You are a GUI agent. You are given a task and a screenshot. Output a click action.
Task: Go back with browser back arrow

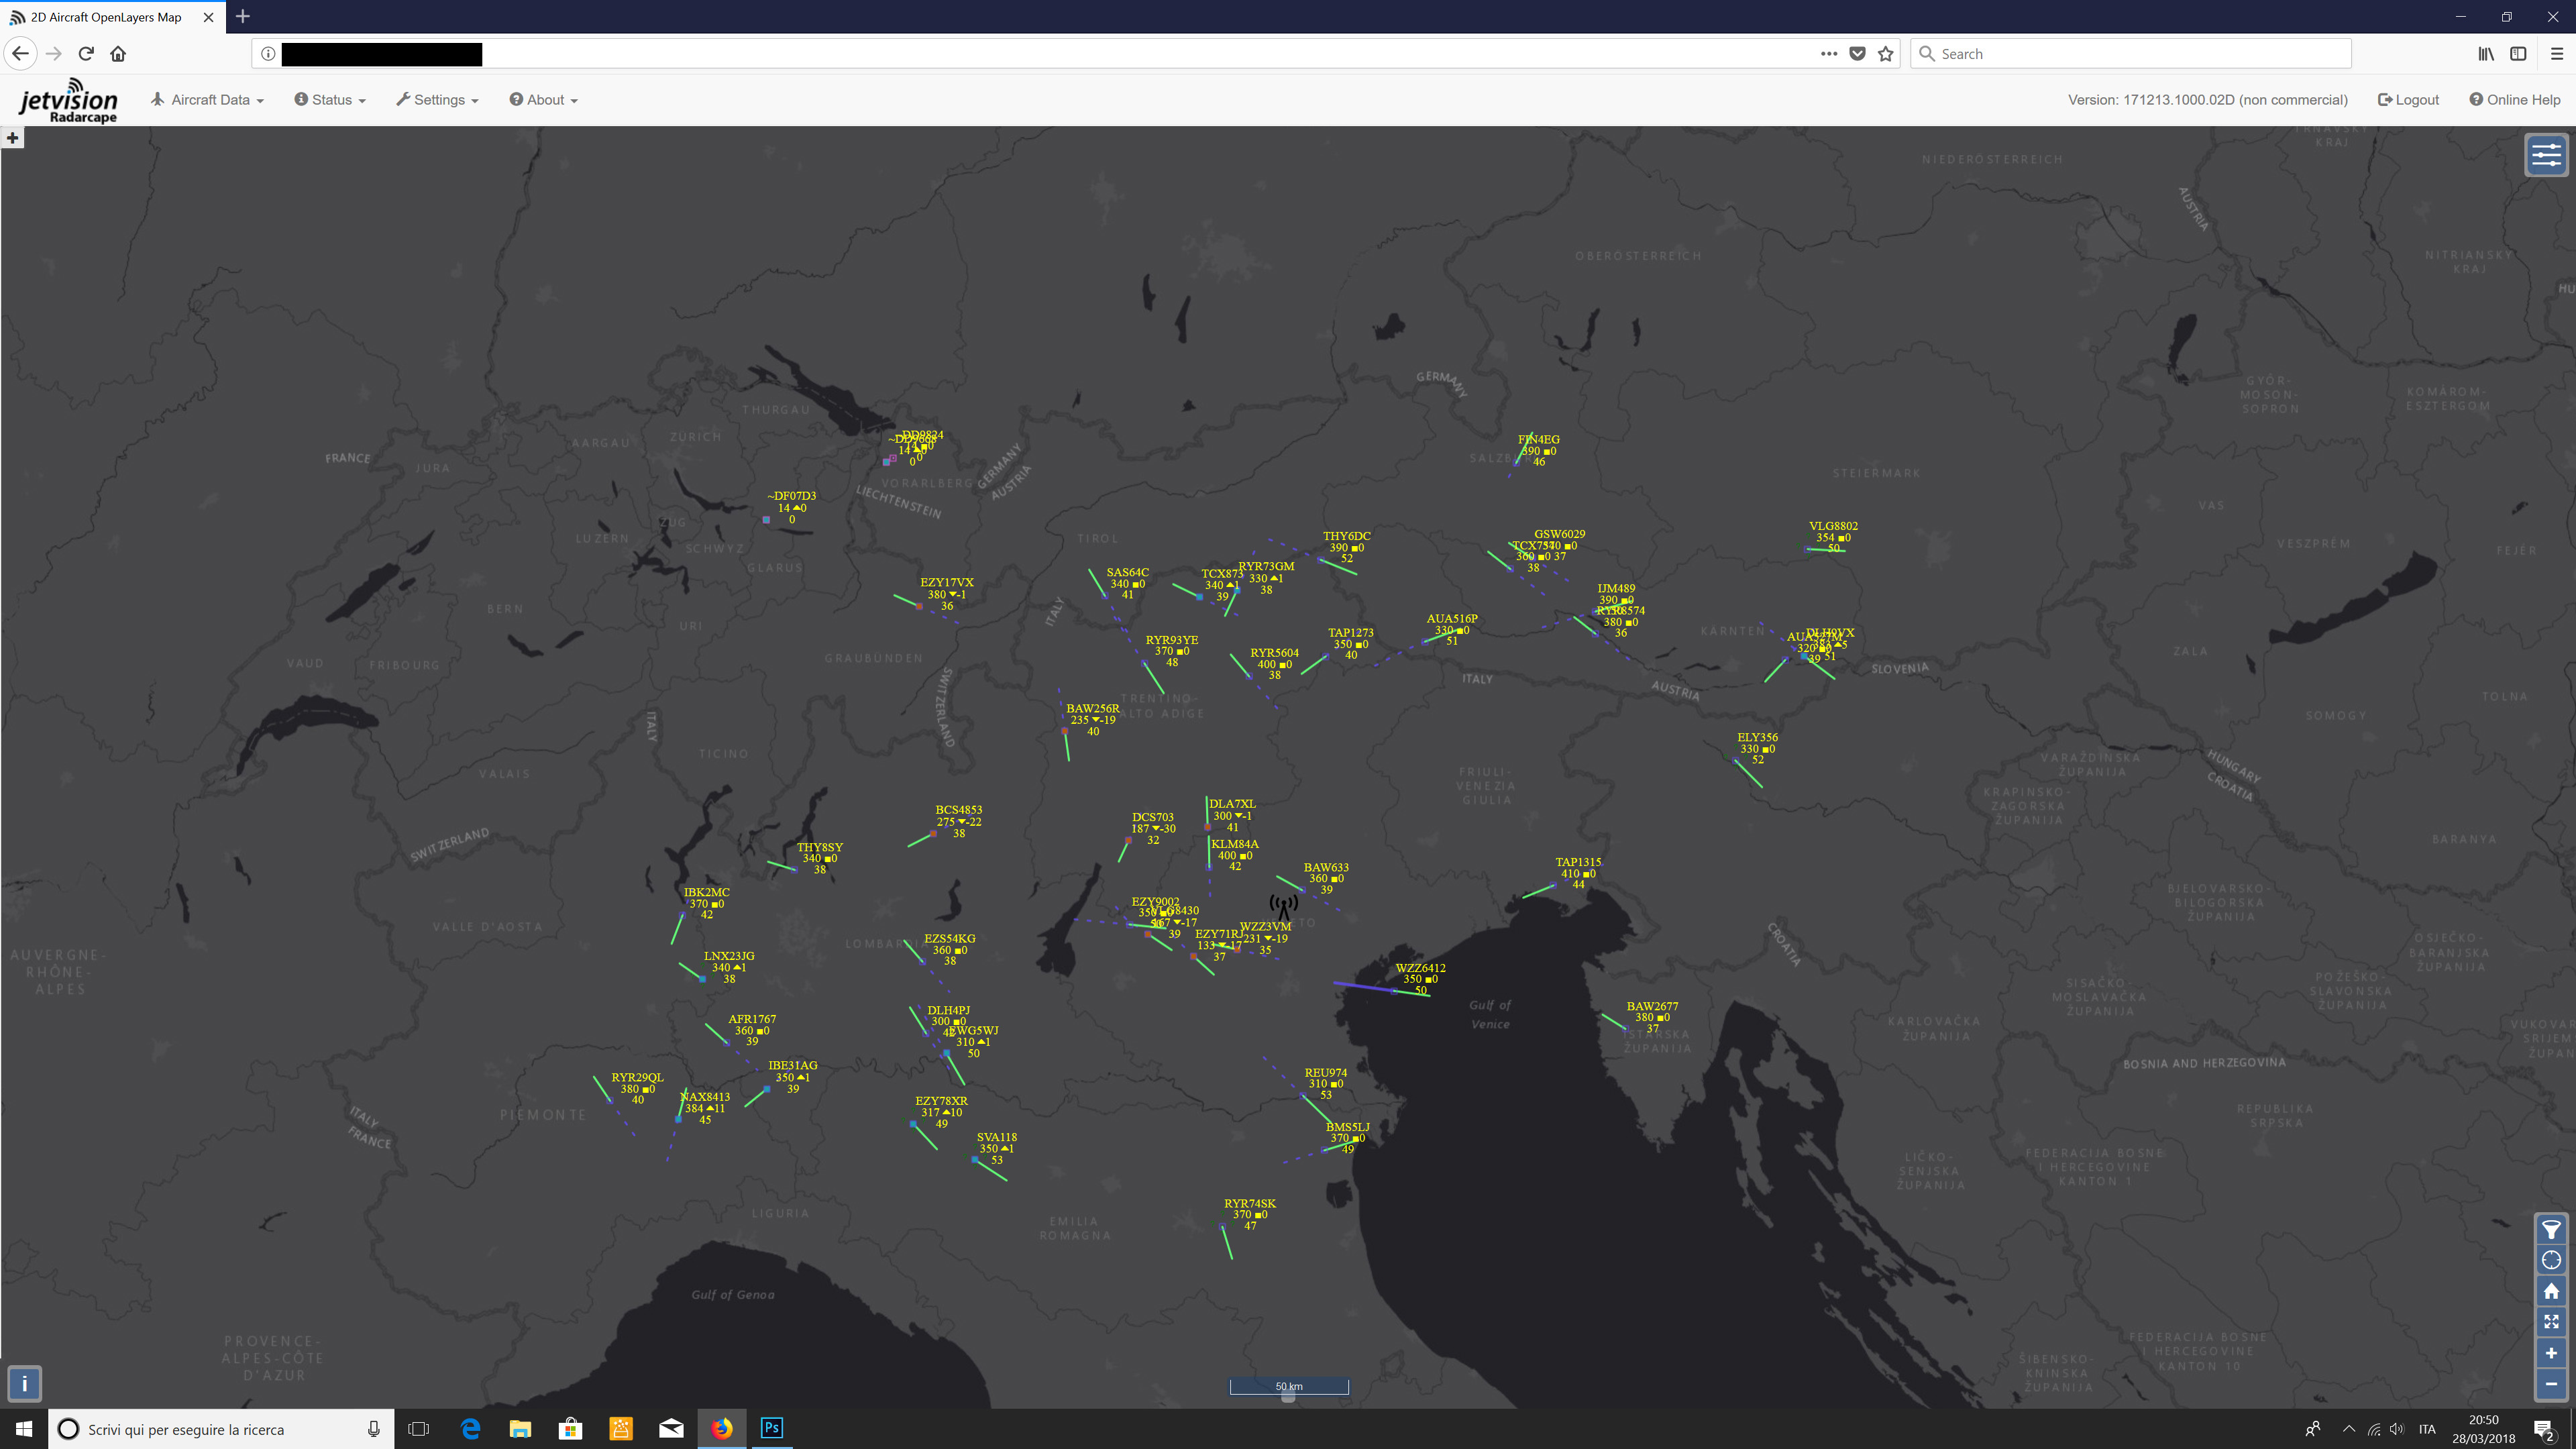21,54
